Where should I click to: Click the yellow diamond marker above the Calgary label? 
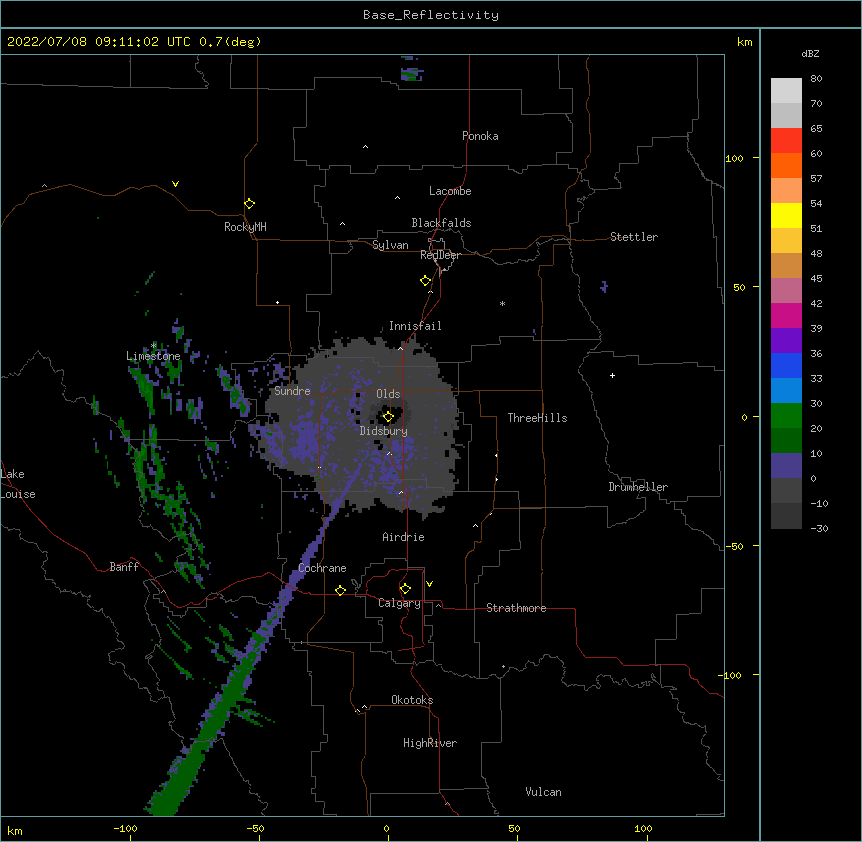(x=405, y=589)
